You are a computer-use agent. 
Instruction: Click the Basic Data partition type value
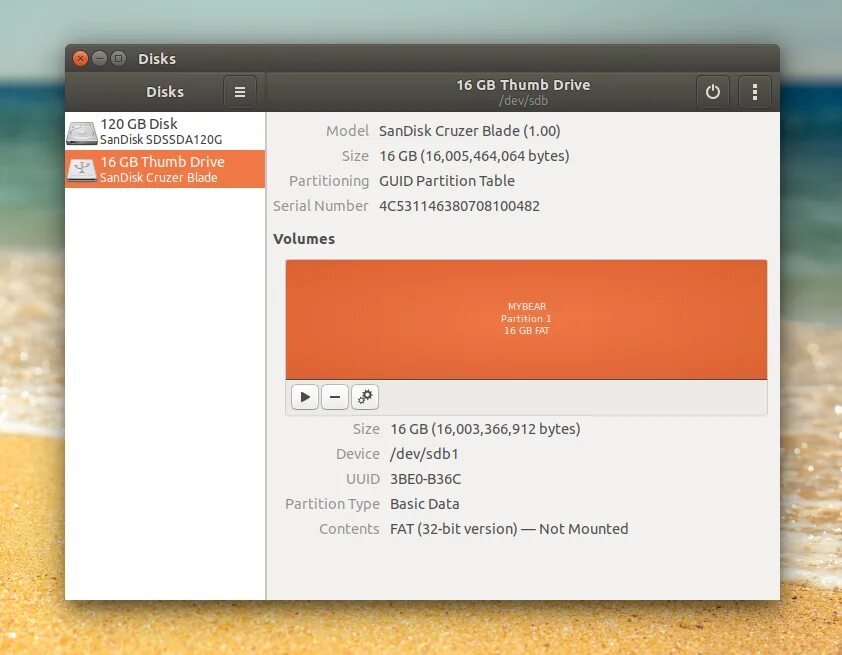[425, 504]
